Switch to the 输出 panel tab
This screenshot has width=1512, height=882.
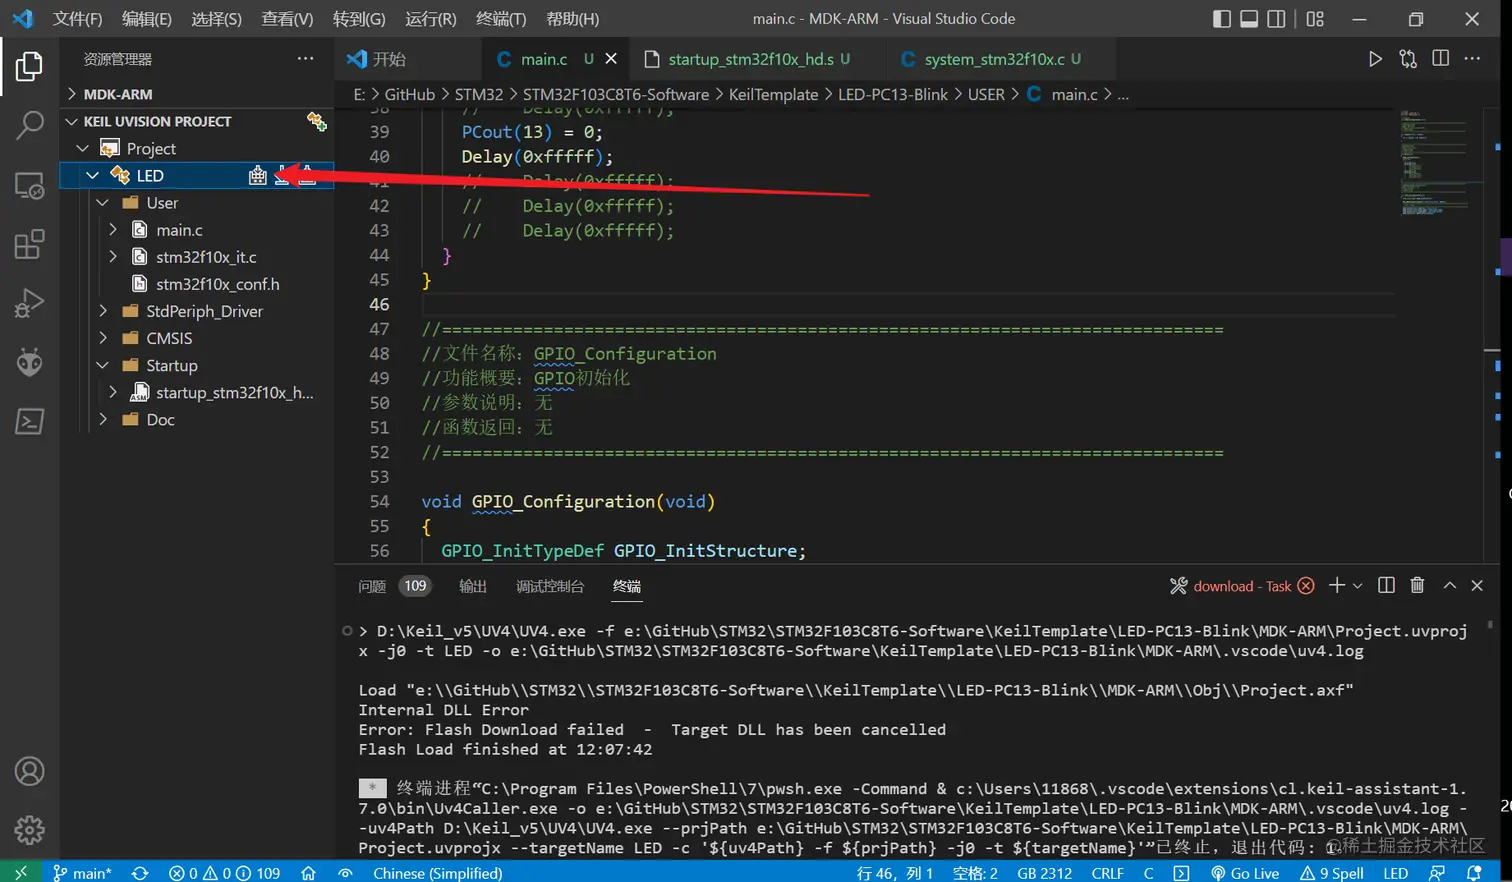coord(473,586)
